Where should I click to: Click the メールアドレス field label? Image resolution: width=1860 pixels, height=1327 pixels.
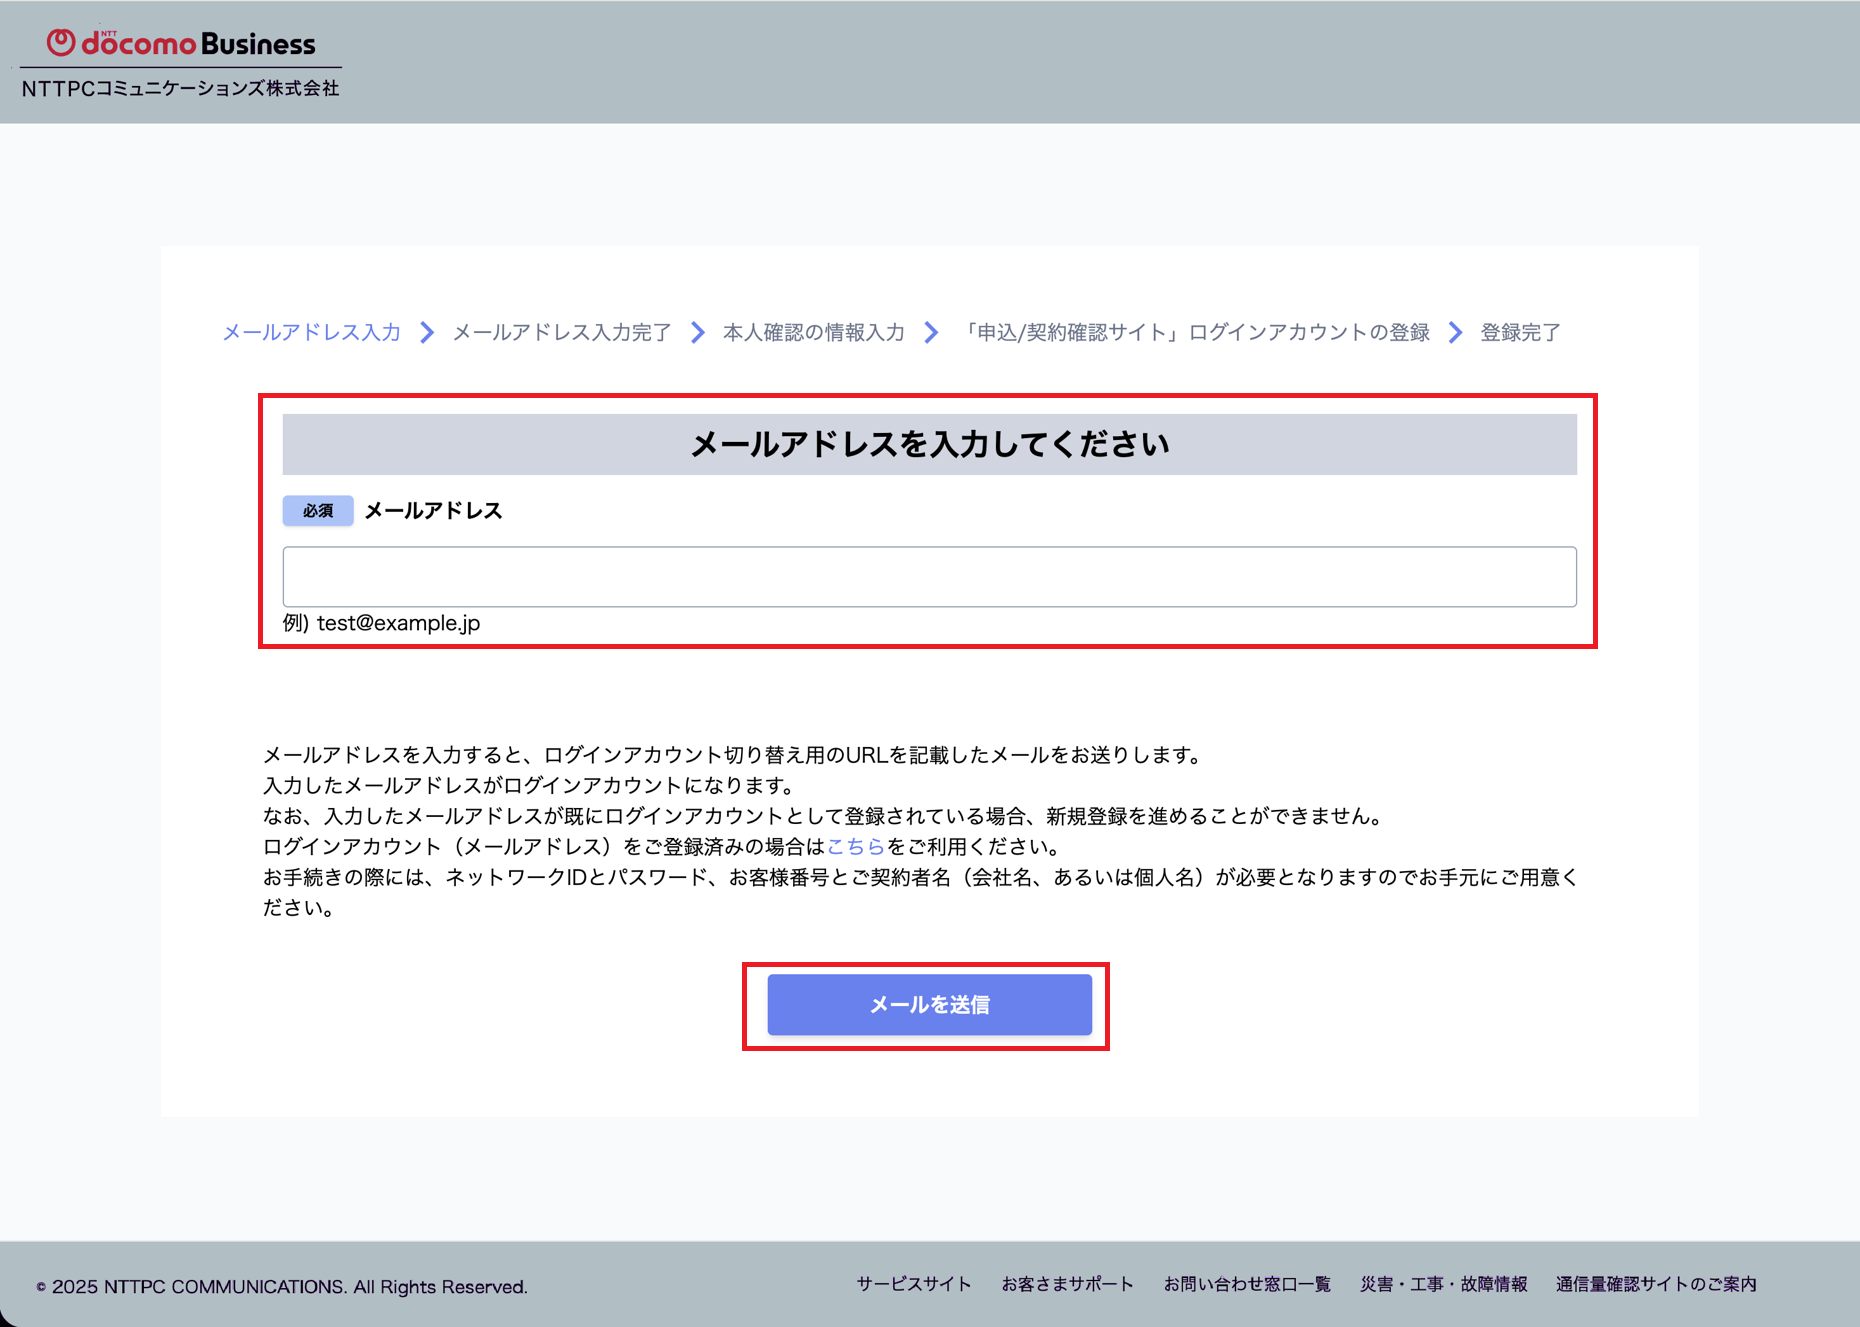433,510
